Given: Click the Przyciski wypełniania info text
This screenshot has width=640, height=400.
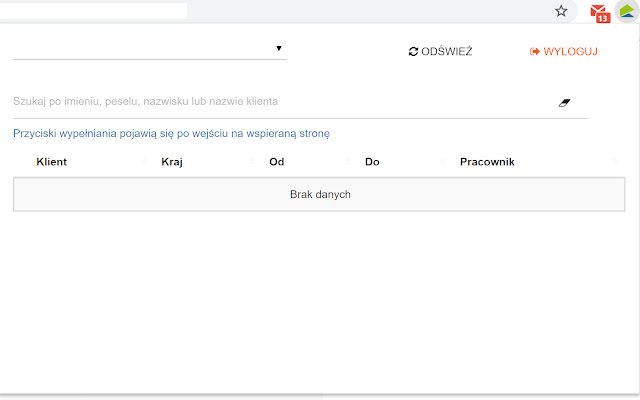Looking at the screenshot, I should coord(171,133).
